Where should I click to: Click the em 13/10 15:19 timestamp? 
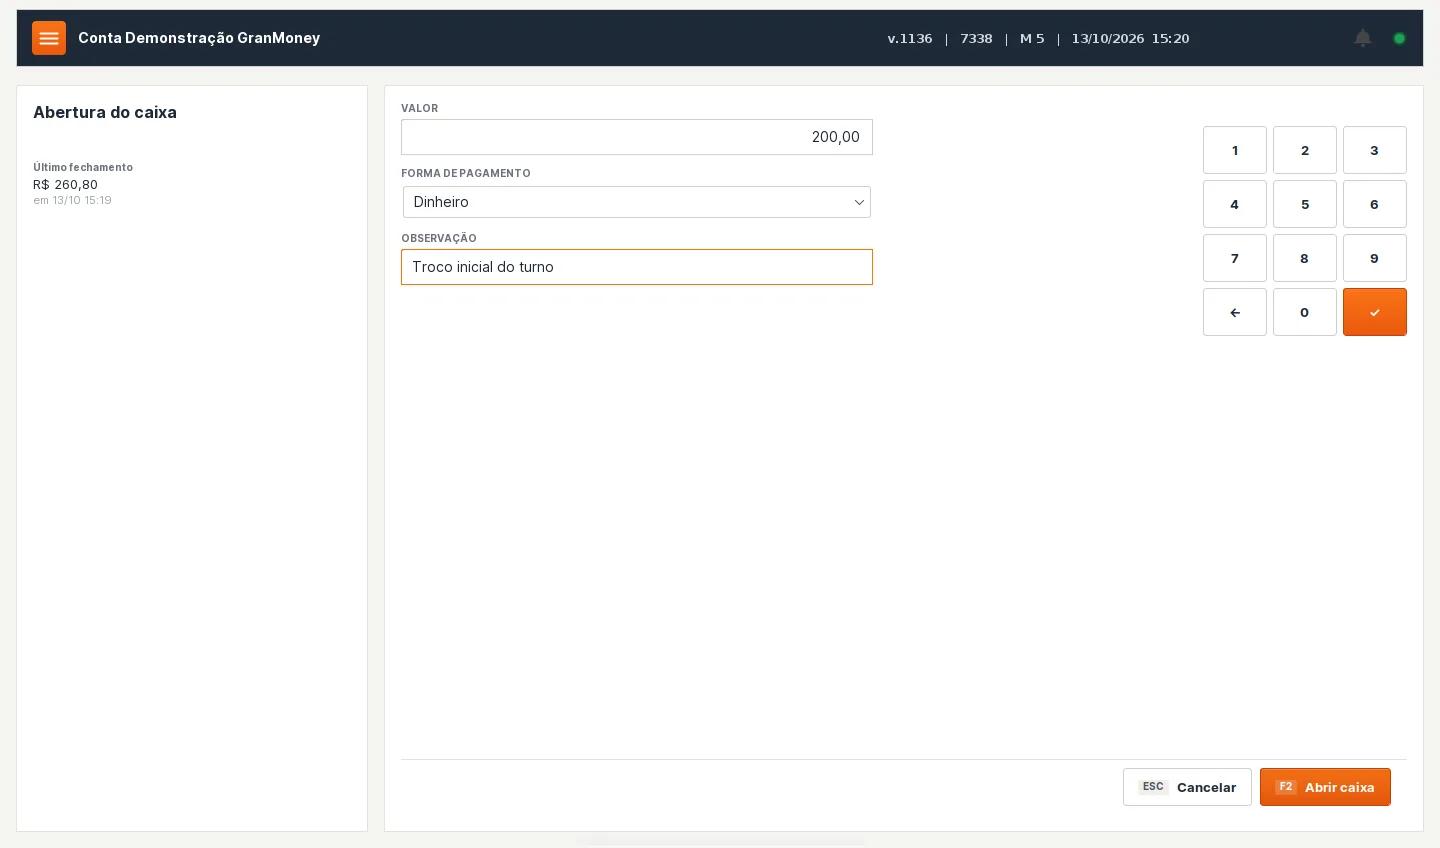click(x=72, y=200)
